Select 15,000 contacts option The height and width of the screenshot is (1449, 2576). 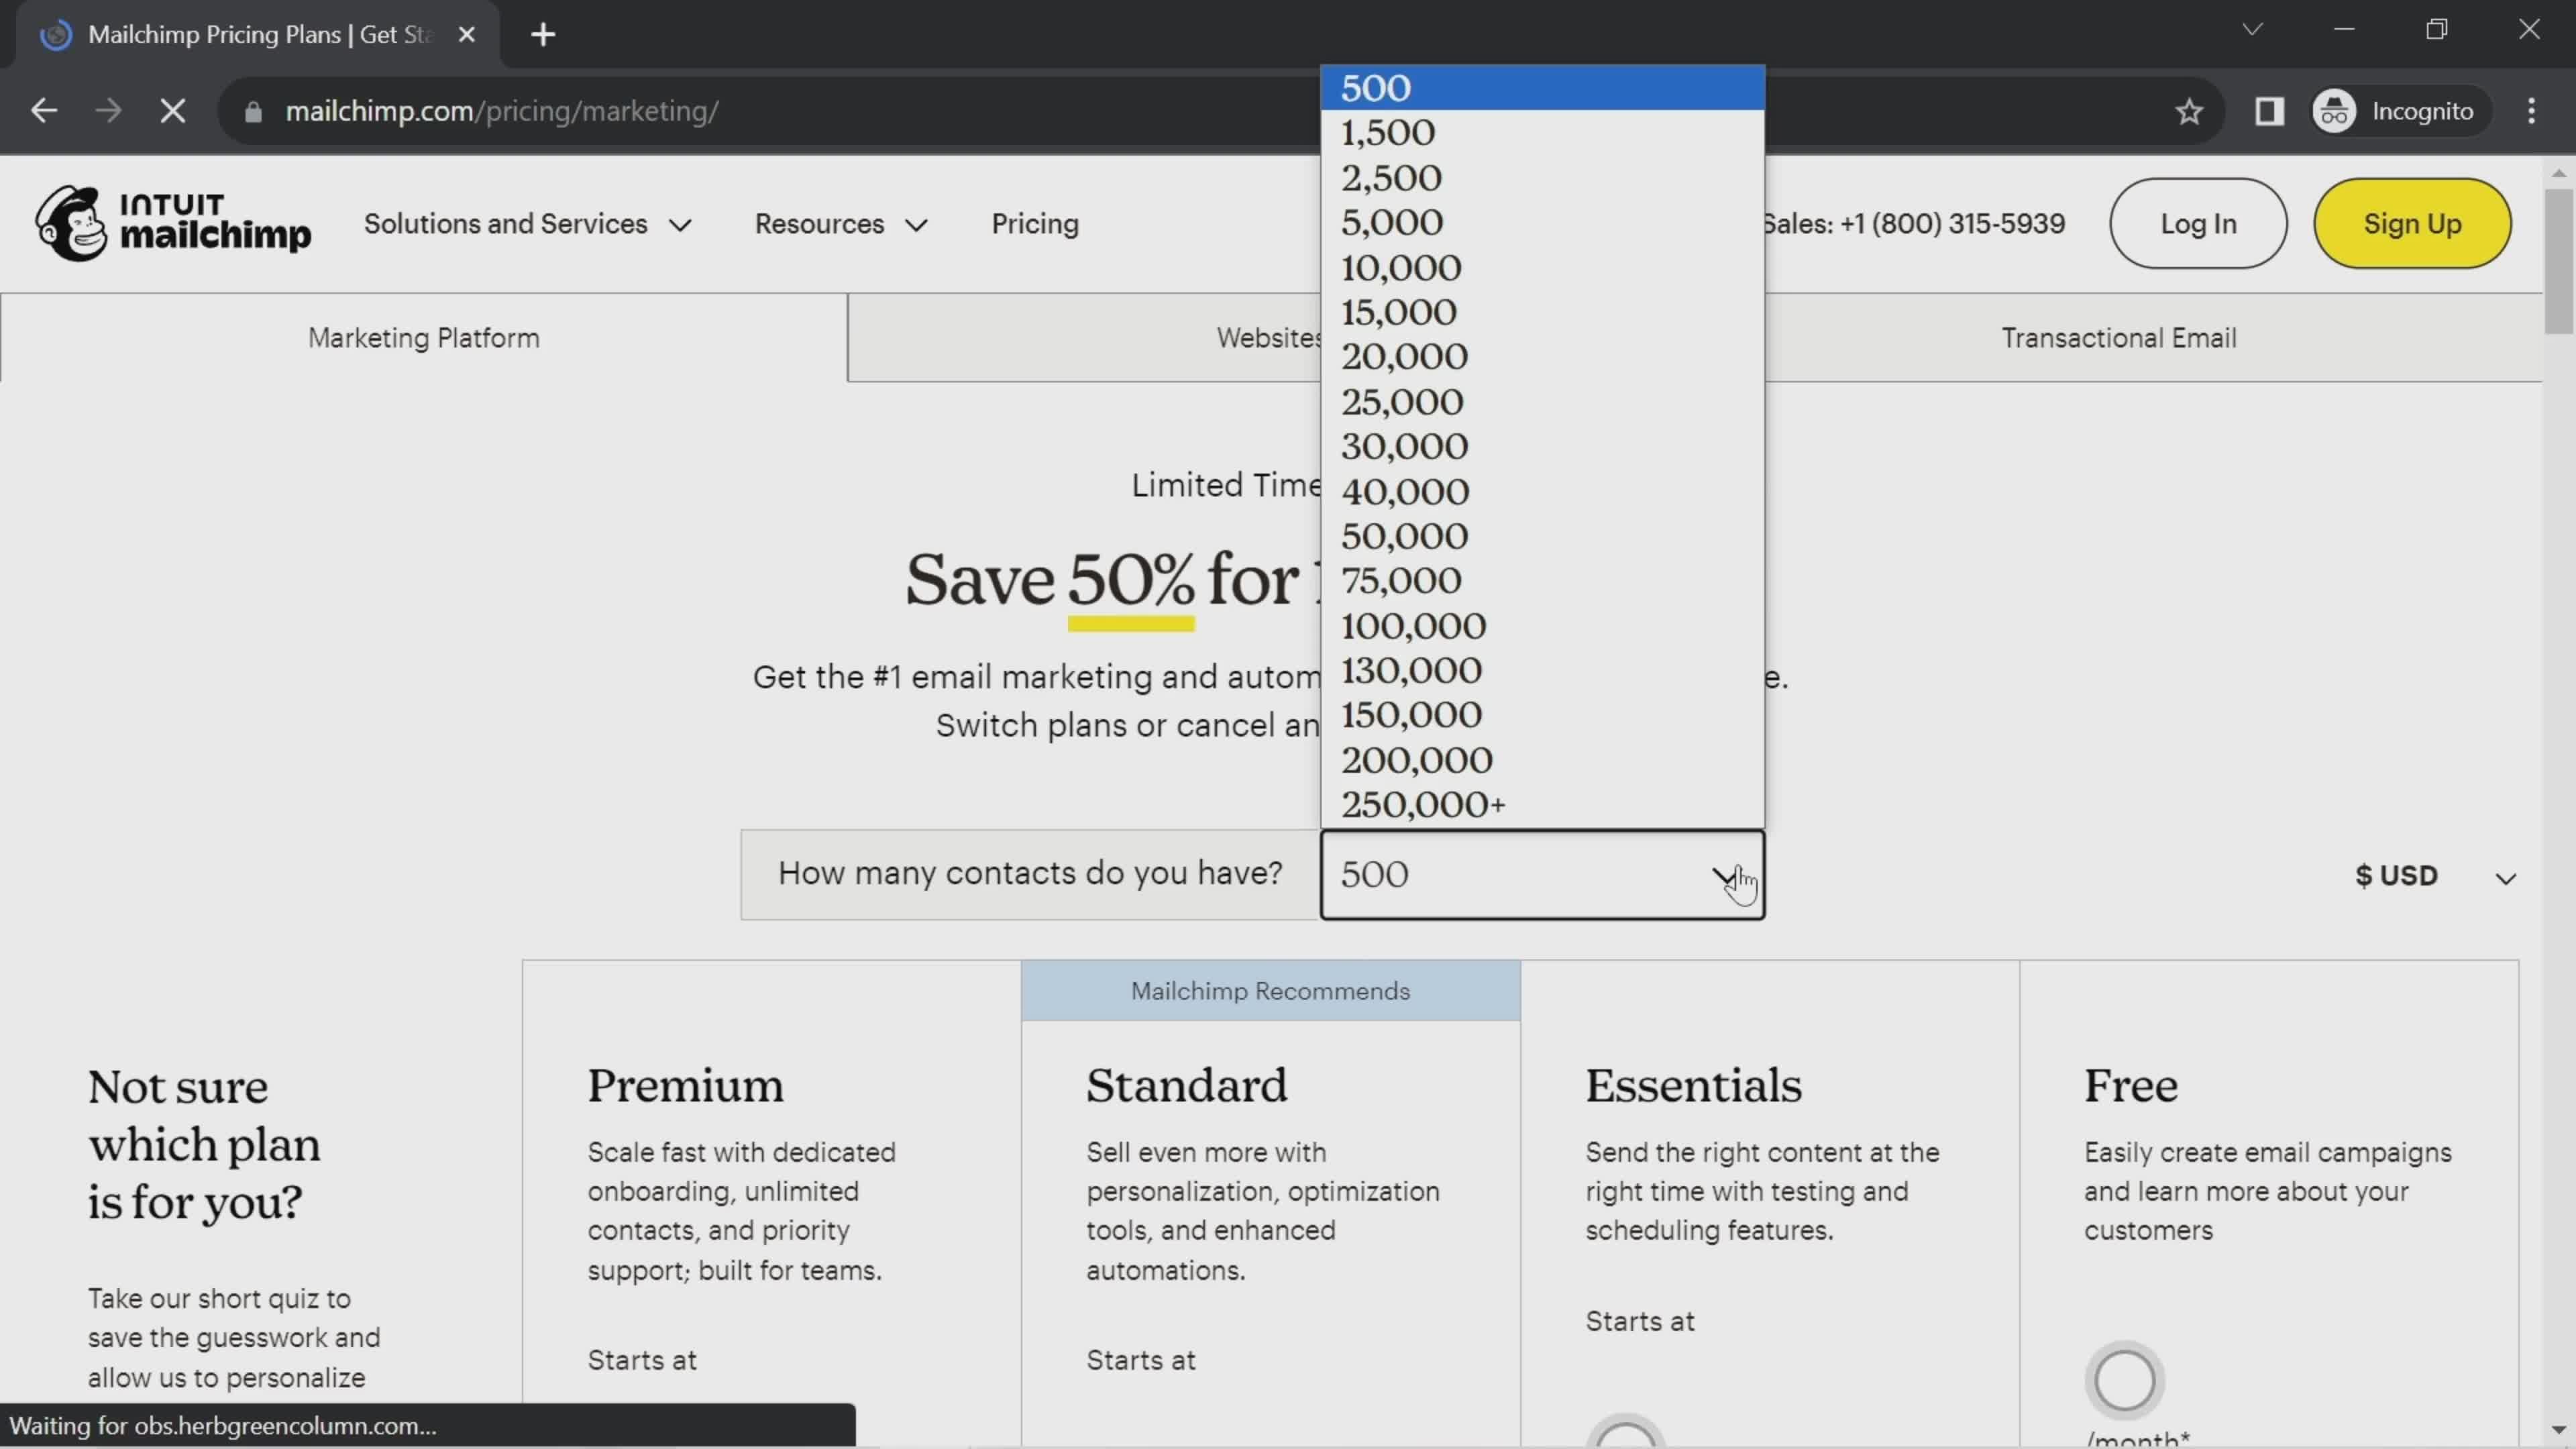(x=1542, y=312)
